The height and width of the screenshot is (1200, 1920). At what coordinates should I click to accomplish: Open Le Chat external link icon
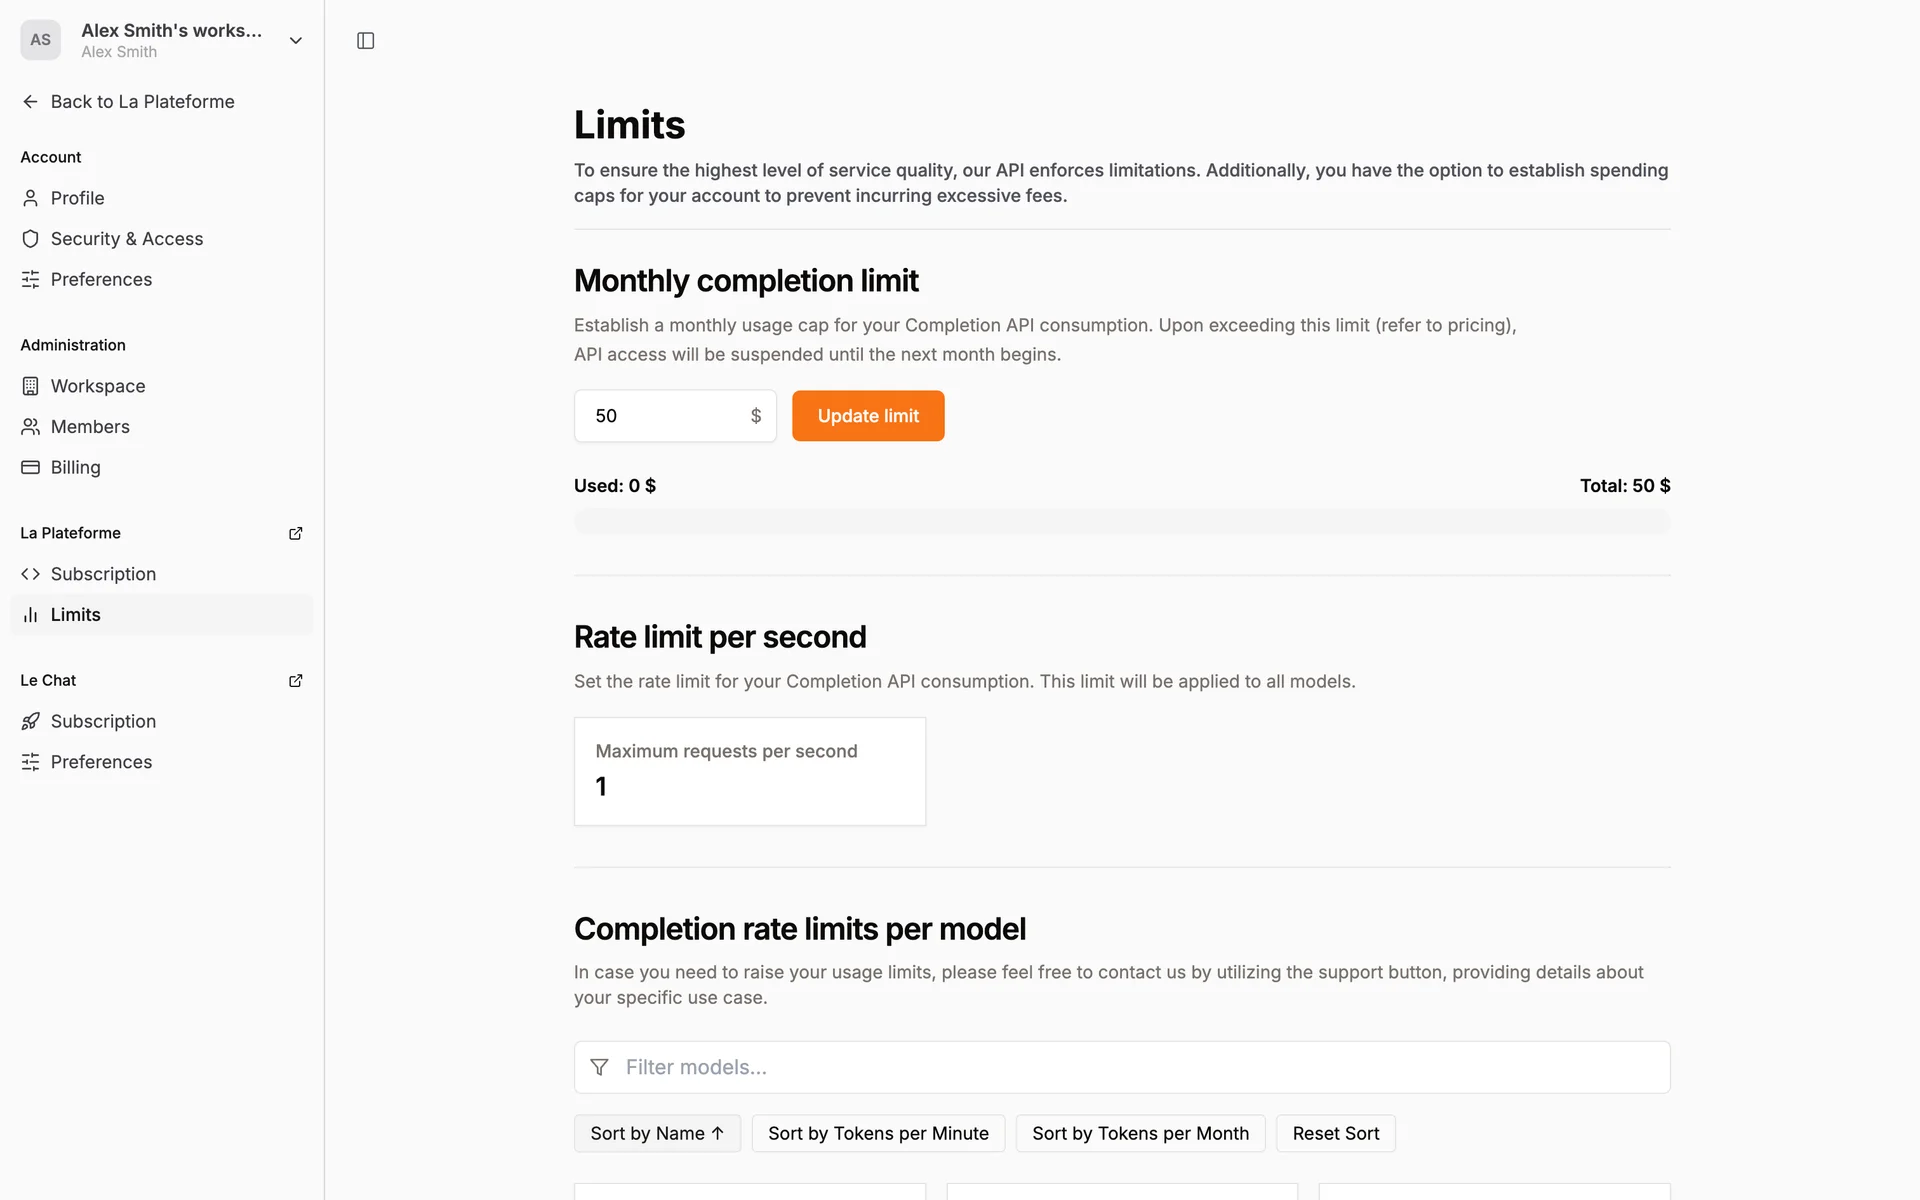coord(295,681)
